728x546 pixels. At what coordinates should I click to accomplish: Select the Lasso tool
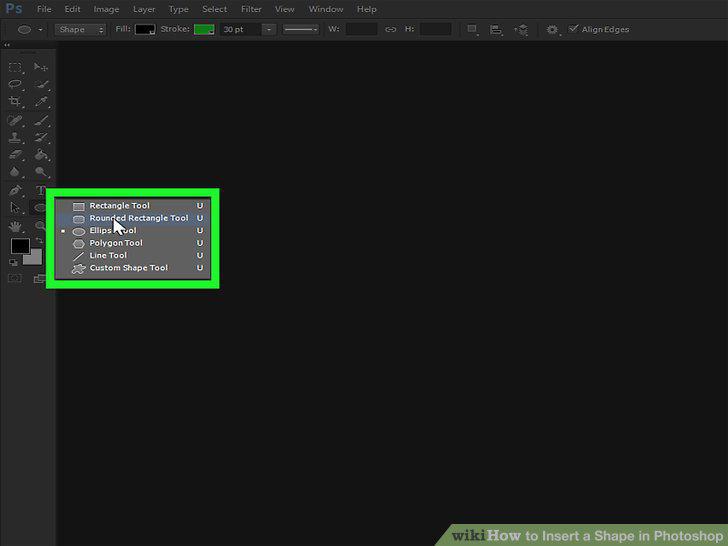pos(15,84)
